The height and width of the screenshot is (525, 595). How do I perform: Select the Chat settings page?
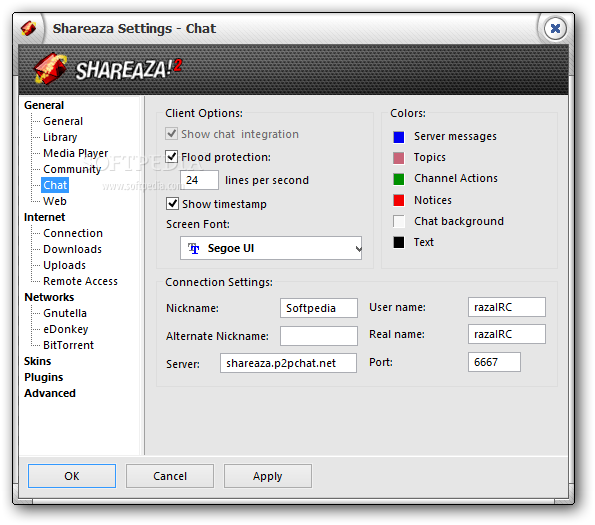55,185
